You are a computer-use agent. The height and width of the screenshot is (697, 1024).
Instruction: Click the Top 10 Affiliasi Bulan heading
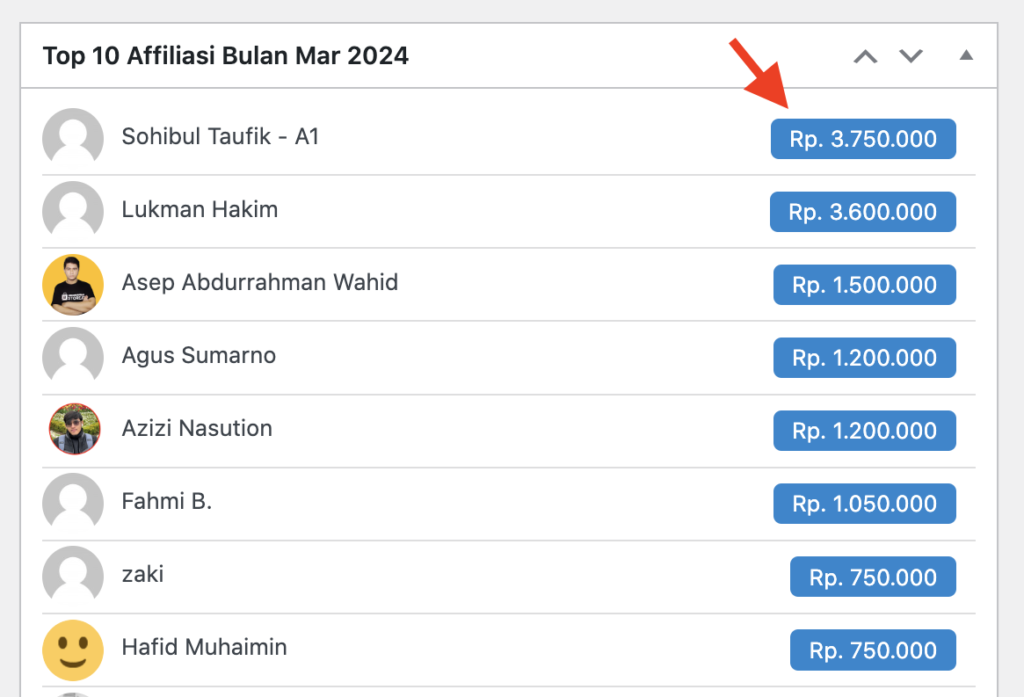click(225, 56)
